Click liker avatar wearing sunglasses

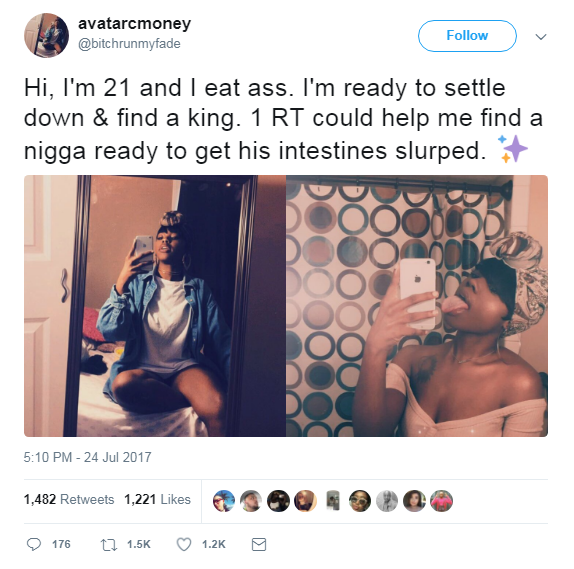(359, 501)
